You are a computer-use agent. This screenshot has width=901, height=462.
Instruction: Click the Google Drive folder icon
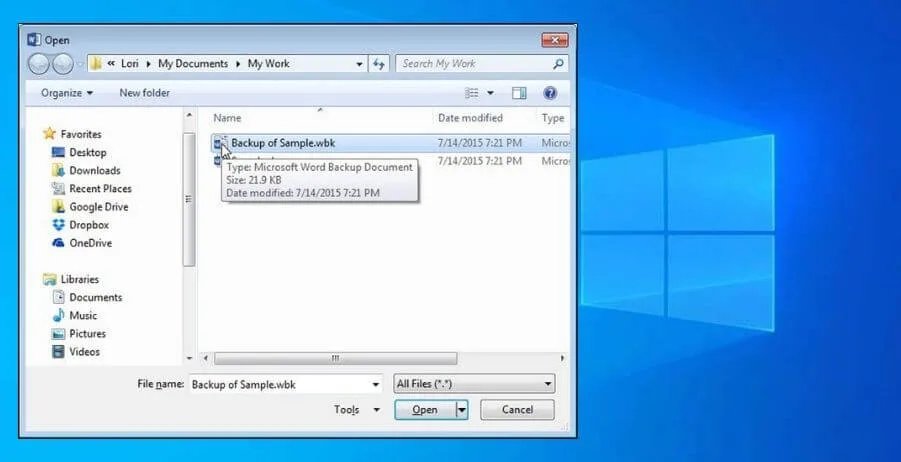point(58,206)
